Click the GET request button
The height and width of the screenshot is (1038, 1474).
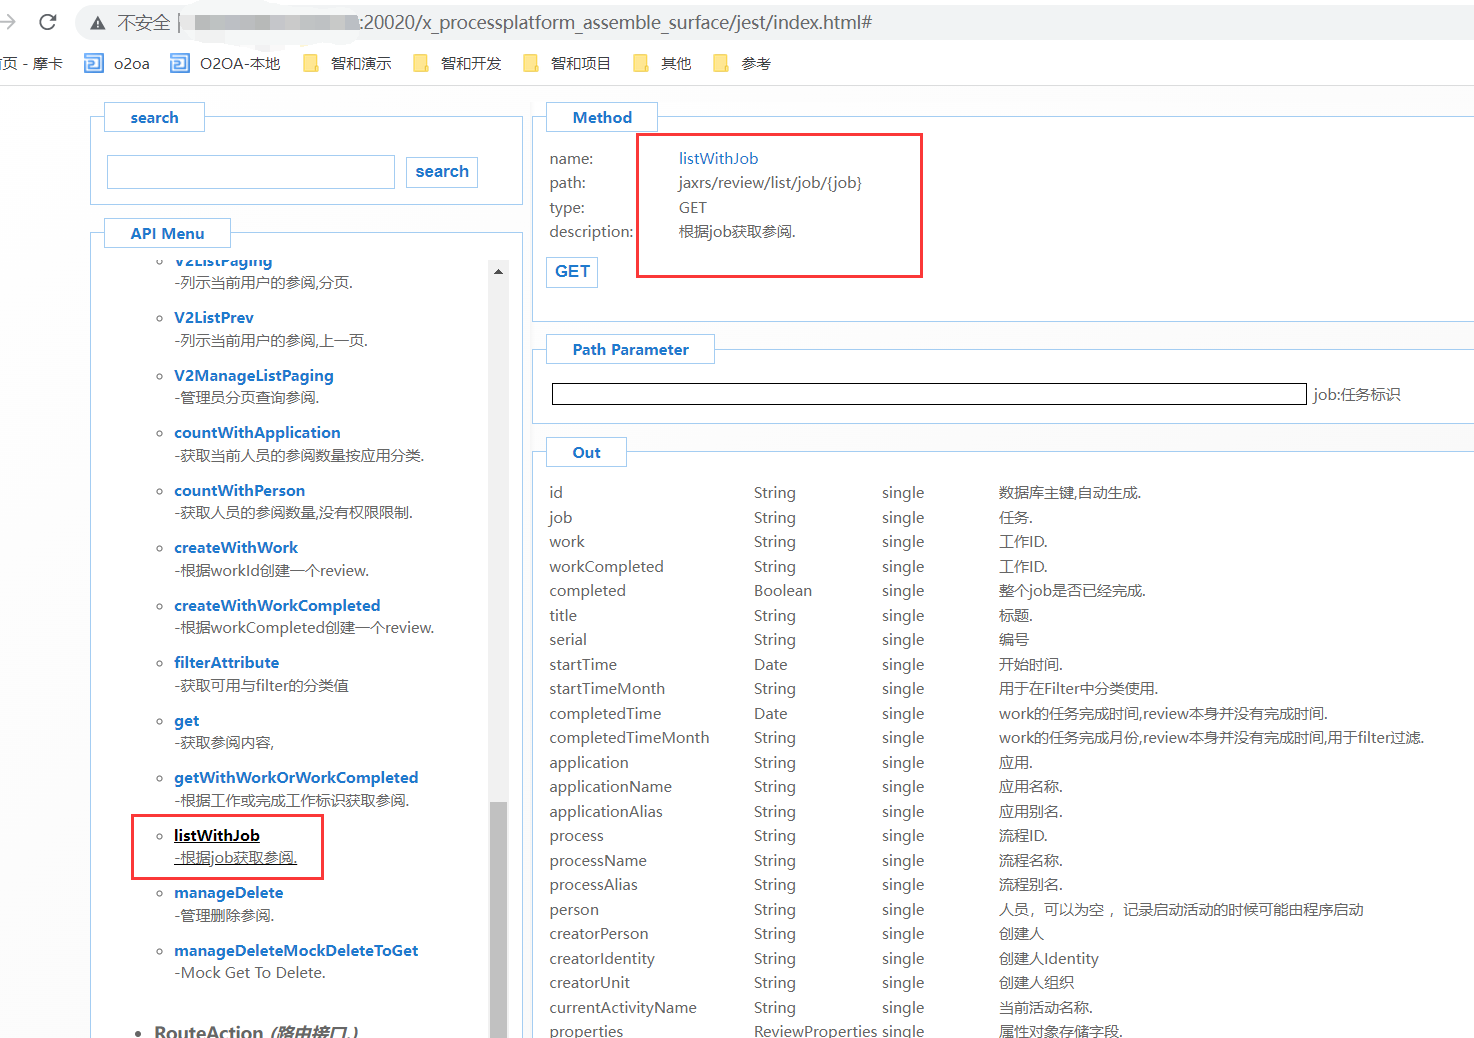coord(572,272)
